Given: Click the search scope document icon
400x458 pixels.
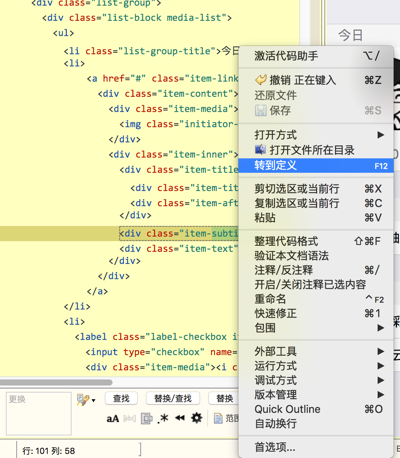Looking at the screenshot, I should 218,418.
